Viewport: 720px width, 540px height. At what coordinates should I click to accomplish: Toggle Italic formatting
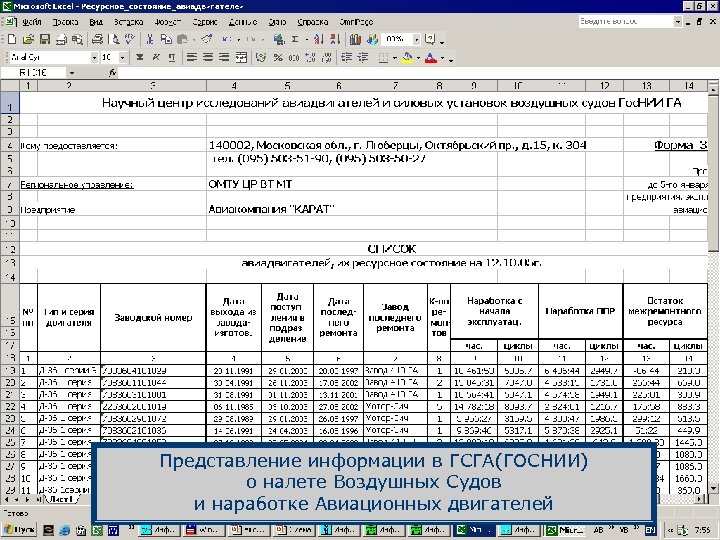(156, 57)
